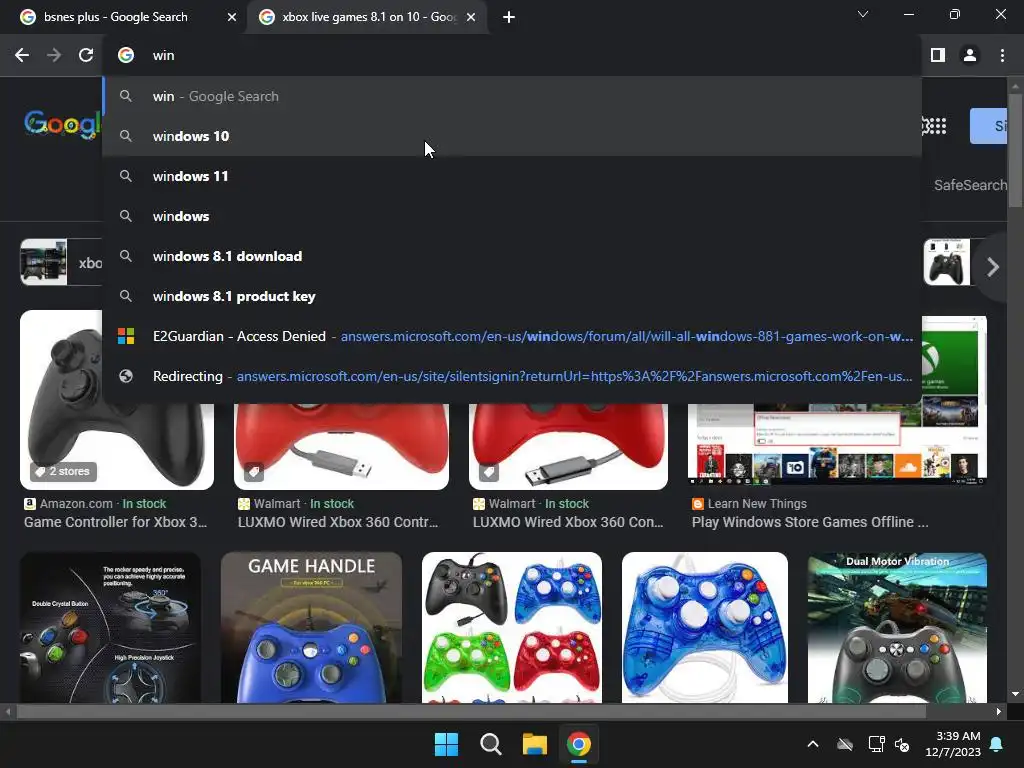Open transparent blue controller image
Viewport: 1024px width, 768px height.
705,628
